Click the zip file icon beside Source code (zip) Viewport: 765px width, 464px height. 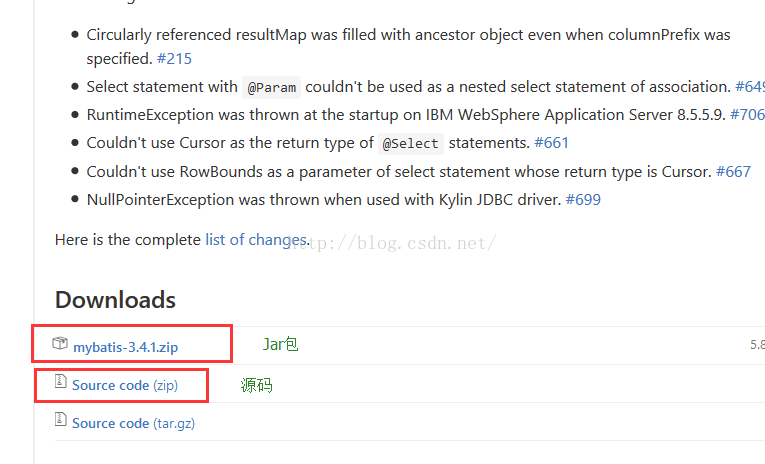coord(60,381)
